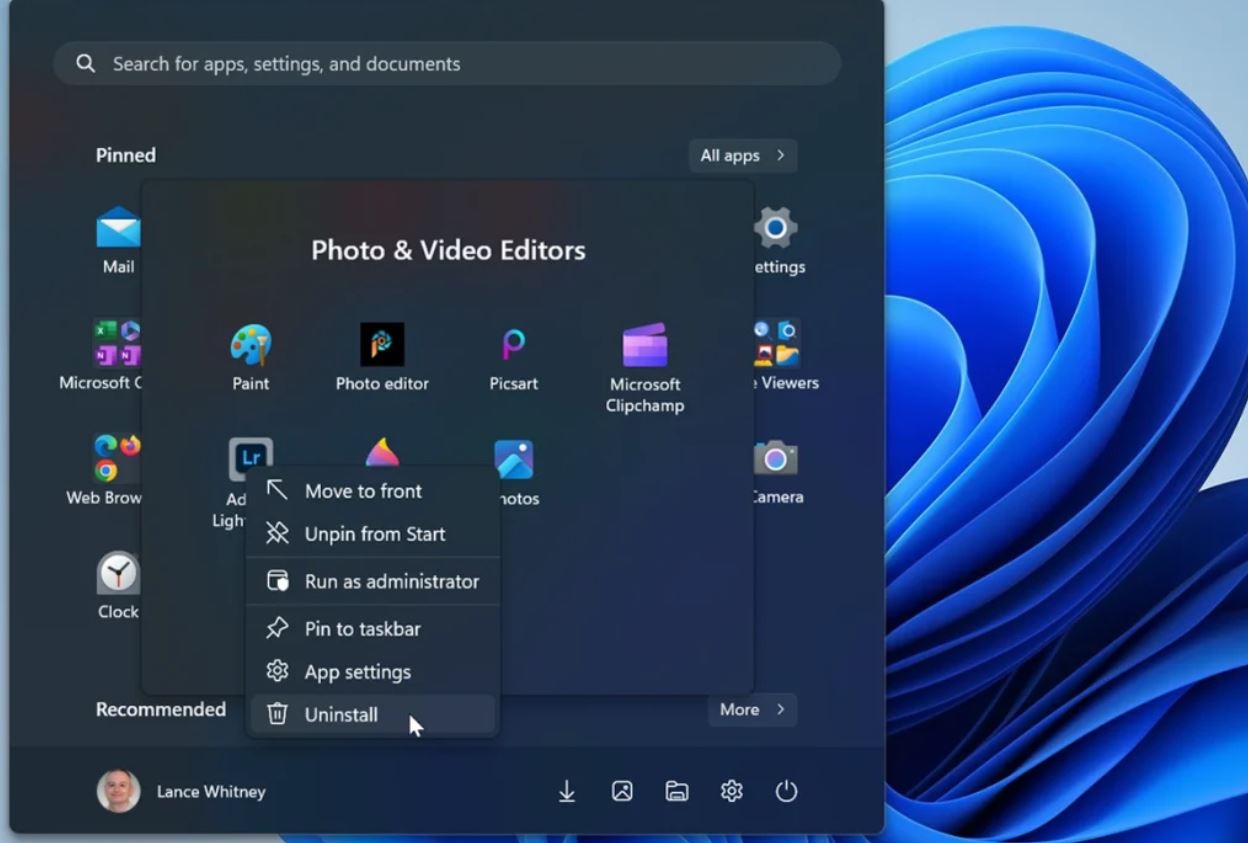The height and width of the screenshot is (843, 1248).
Task: Click the magnifier icon in search box
Action: pyautogui.click(x=86, y=64)
